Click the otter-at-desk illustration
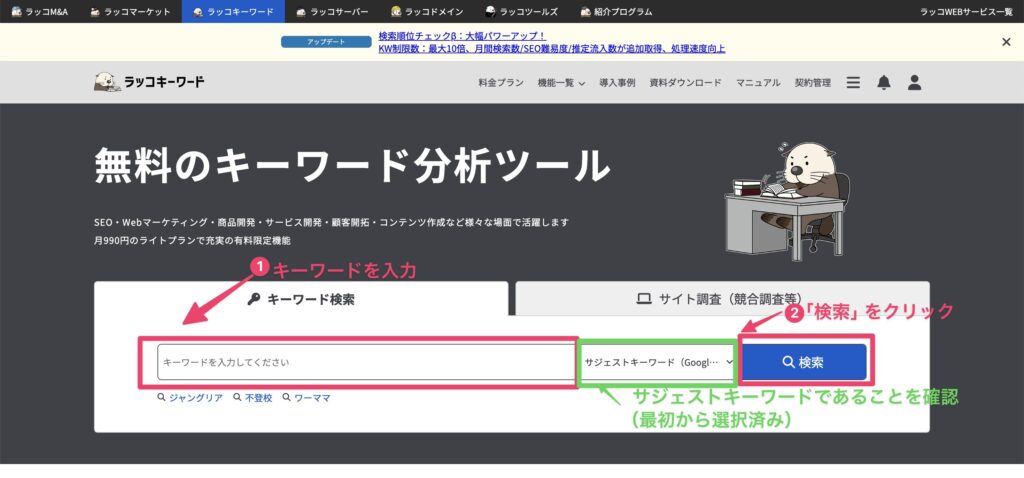 point(787,200)
